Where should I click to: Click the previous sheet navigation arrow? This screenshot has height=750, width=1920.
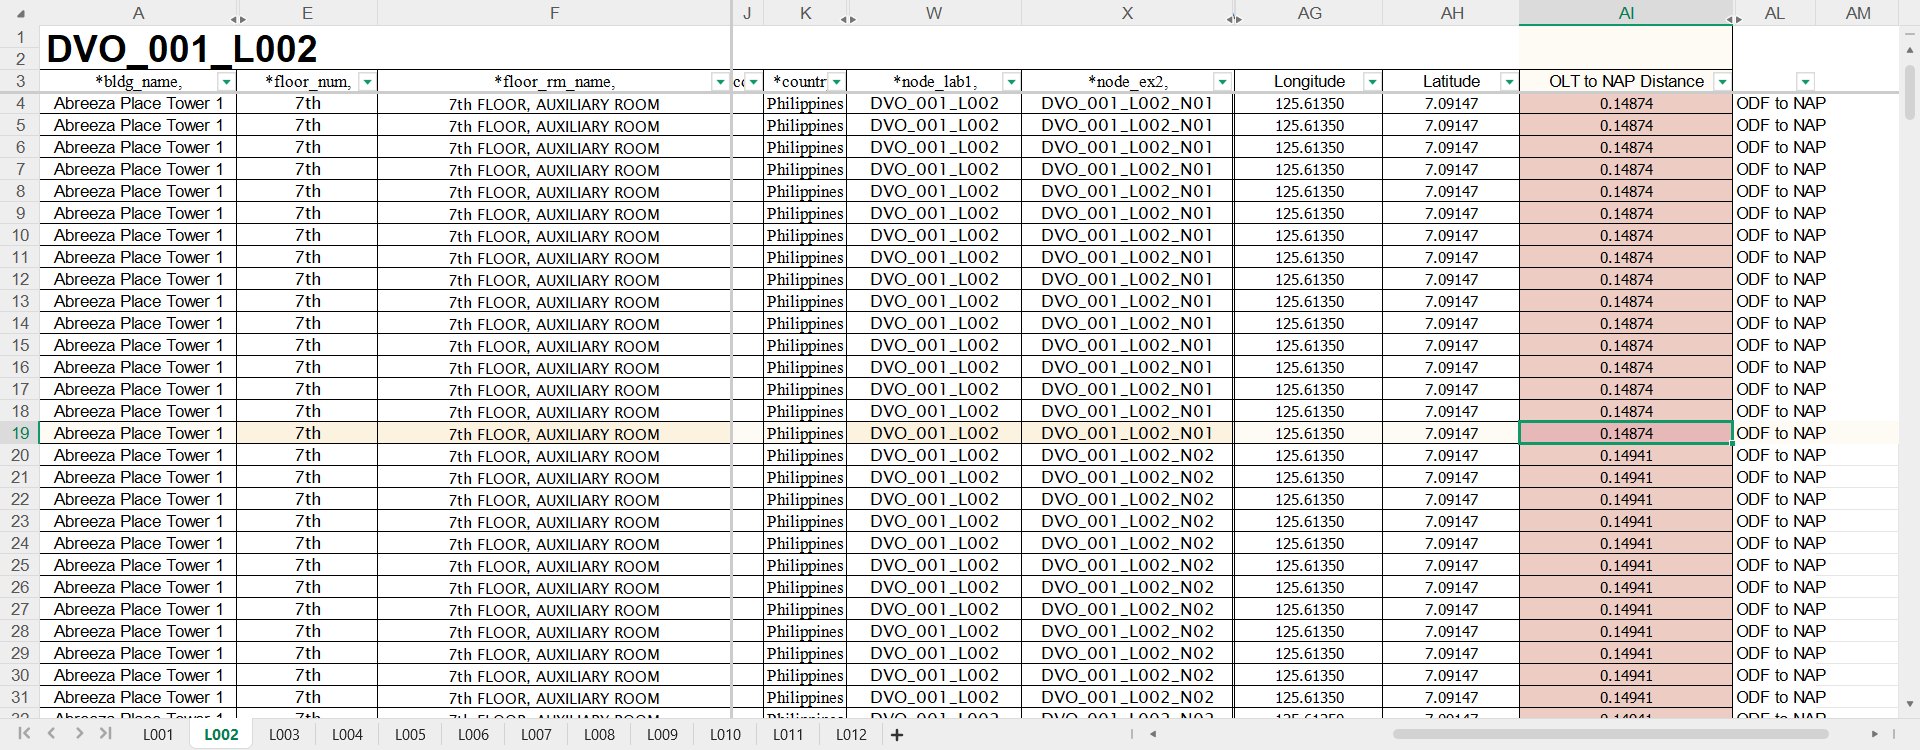[x=51, y=734]
